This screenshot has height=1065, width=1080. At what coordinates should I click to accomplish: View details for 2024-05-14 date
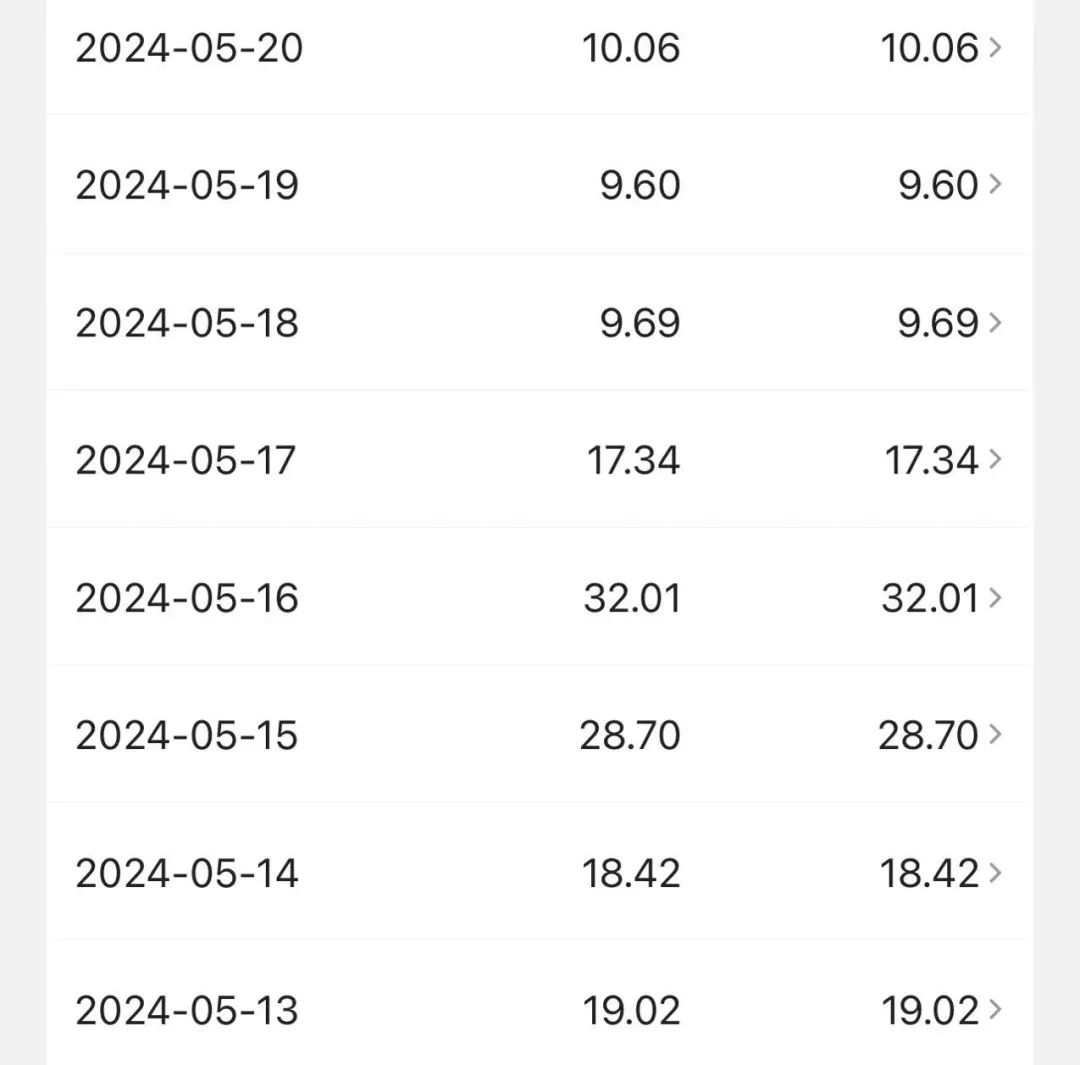click(x=187, y=873)
